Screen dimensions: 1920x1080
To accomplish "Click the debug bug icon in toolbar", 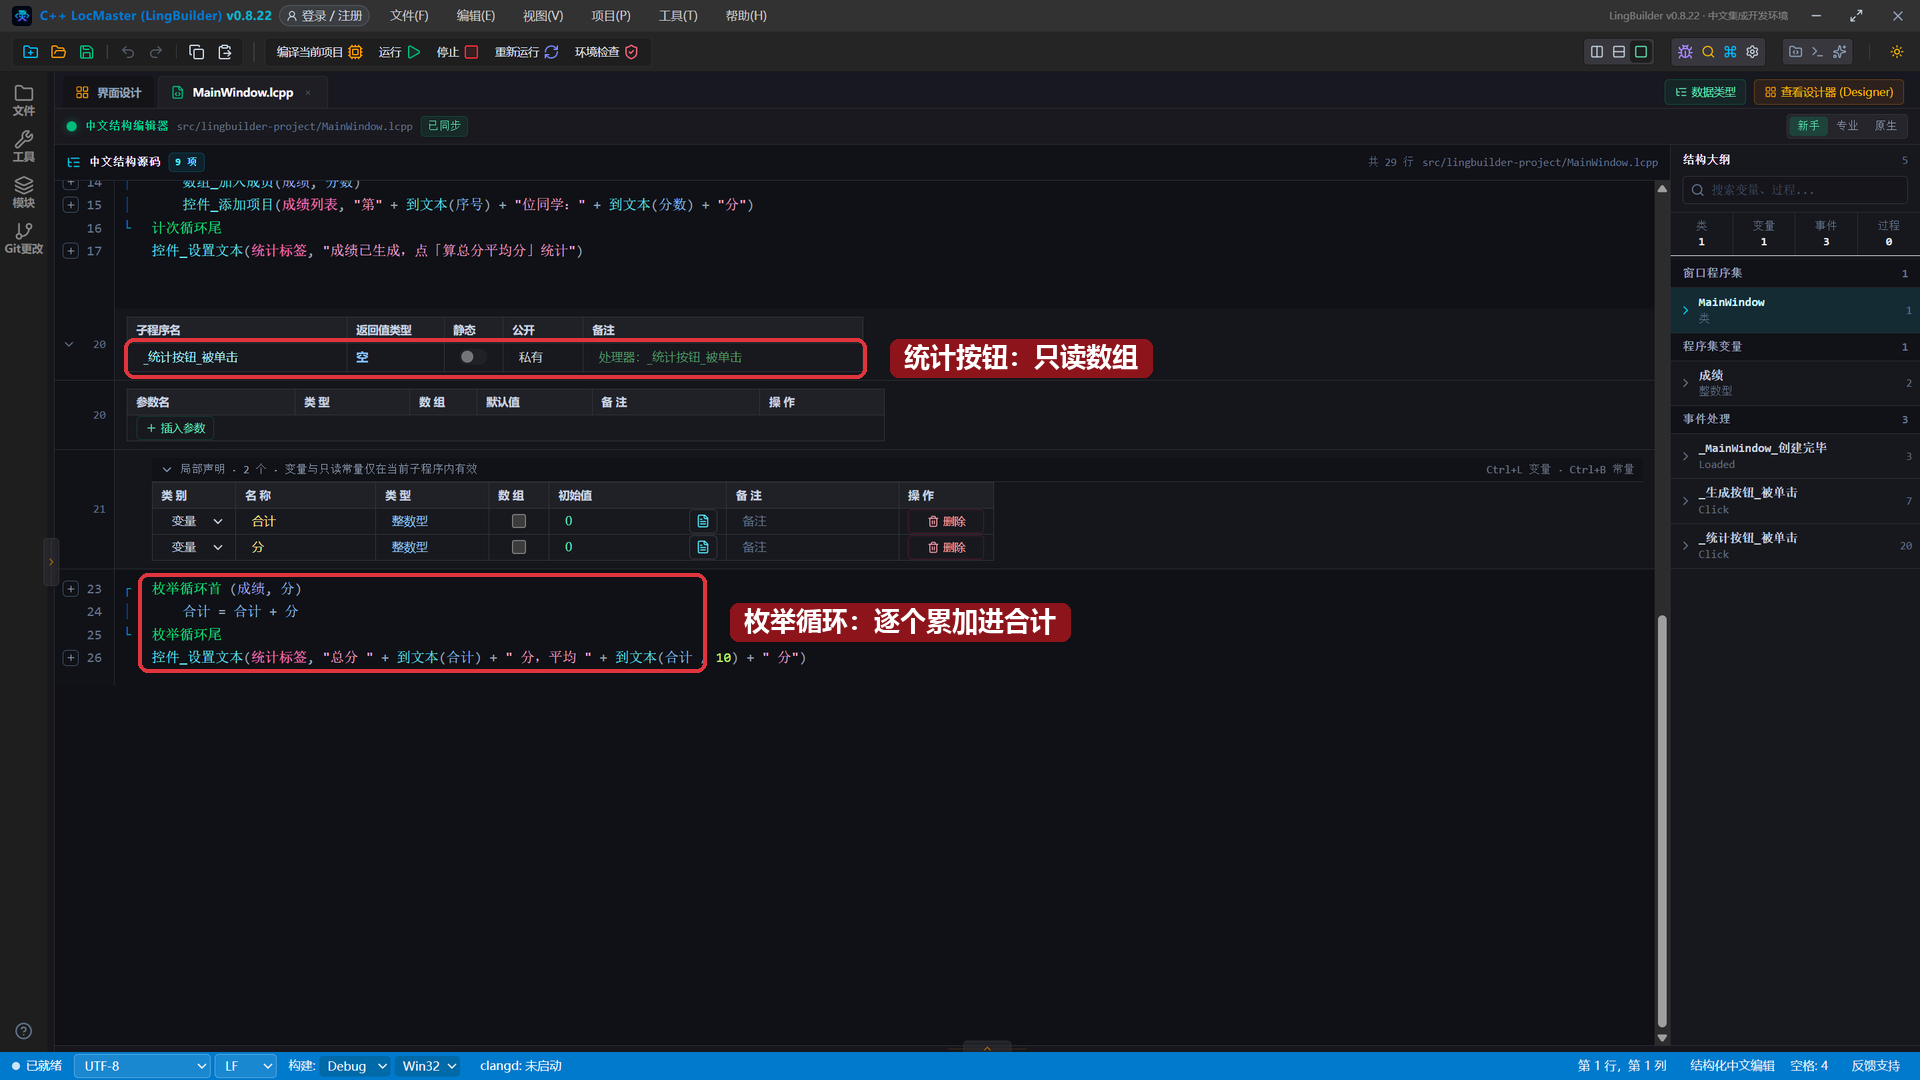I will (x=1685, y=52).
